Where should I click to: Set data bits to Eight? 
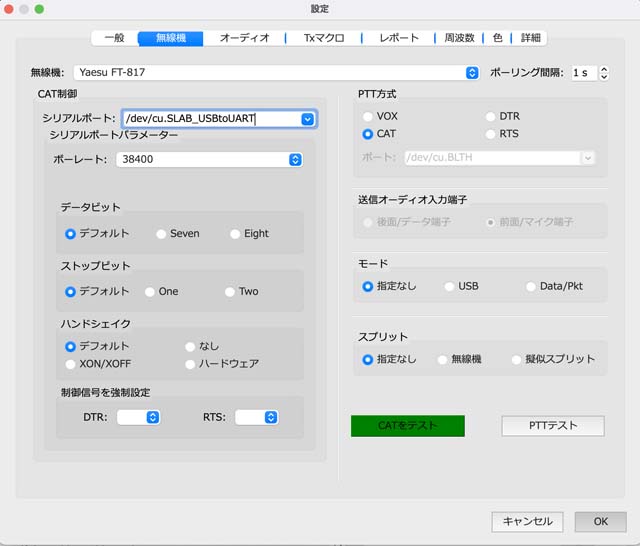[236, 234]
